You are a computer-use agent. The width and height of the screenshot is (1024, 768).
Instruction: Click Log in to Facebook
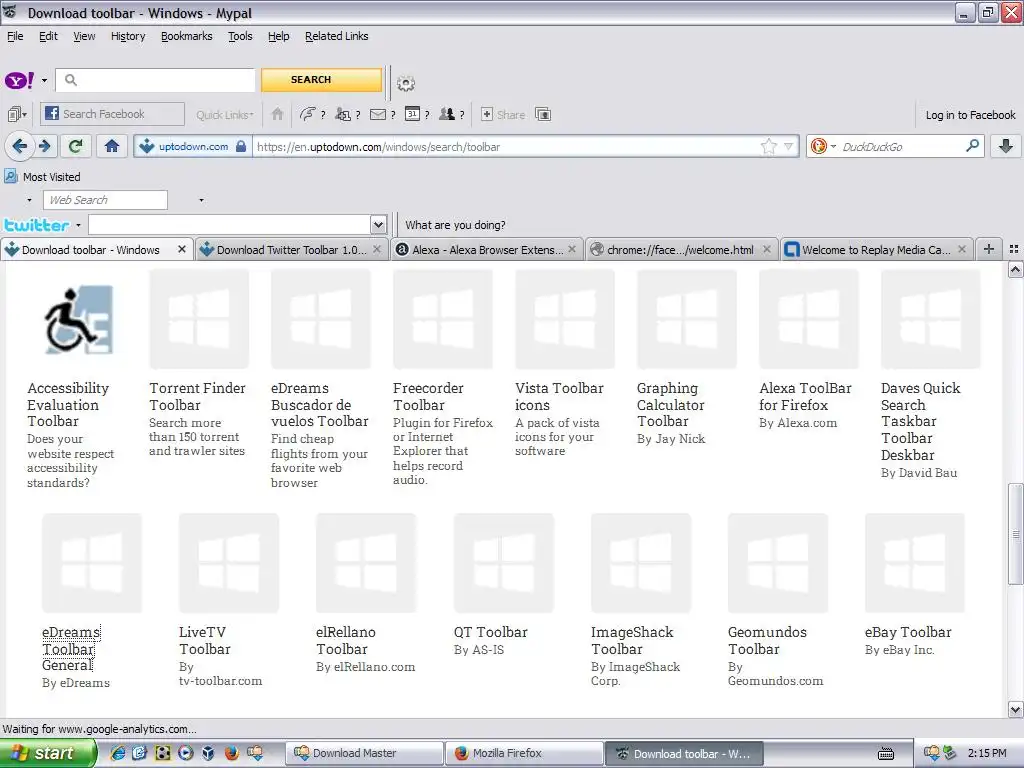[970, 115]
